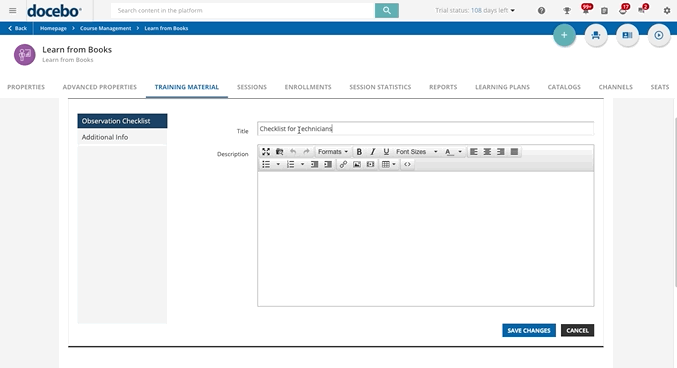Image resolution: width=677 pixels, height=368 pixels.
Task: Toggle italic formatting
Action: pos(373,152)
